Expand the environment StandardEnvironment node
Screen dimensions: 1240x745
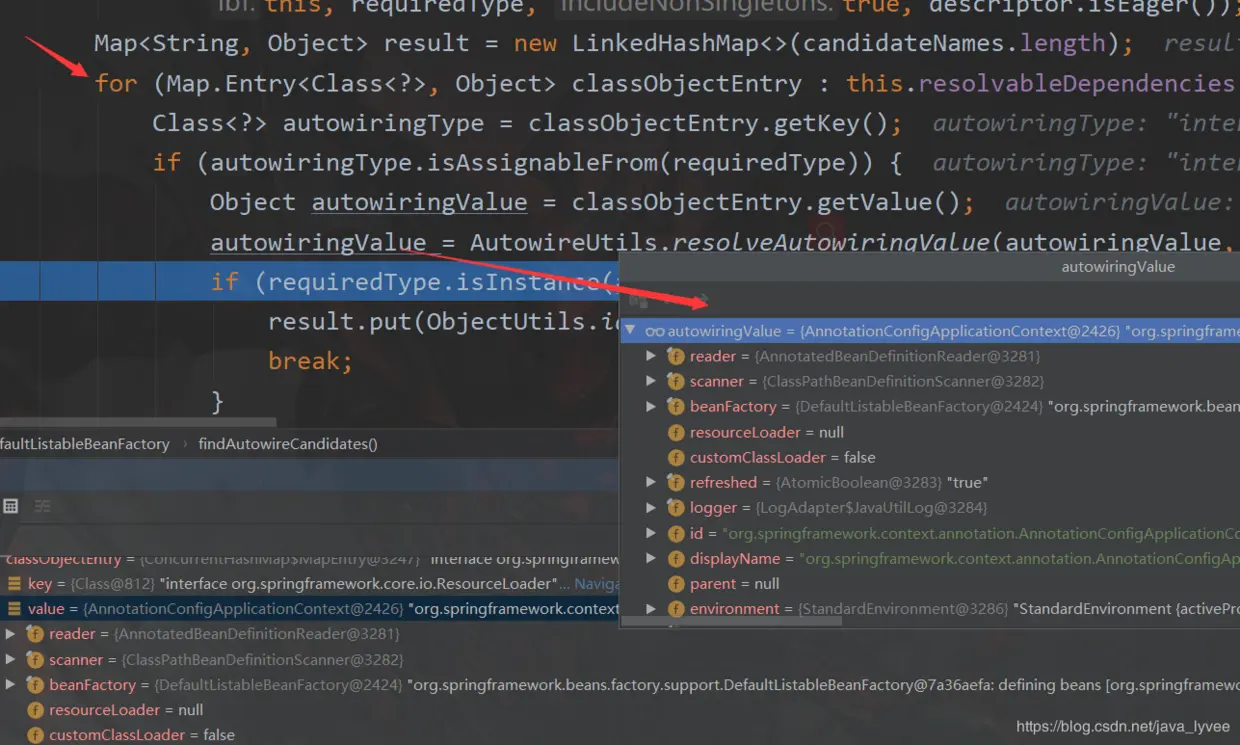[x=651, y=608]
